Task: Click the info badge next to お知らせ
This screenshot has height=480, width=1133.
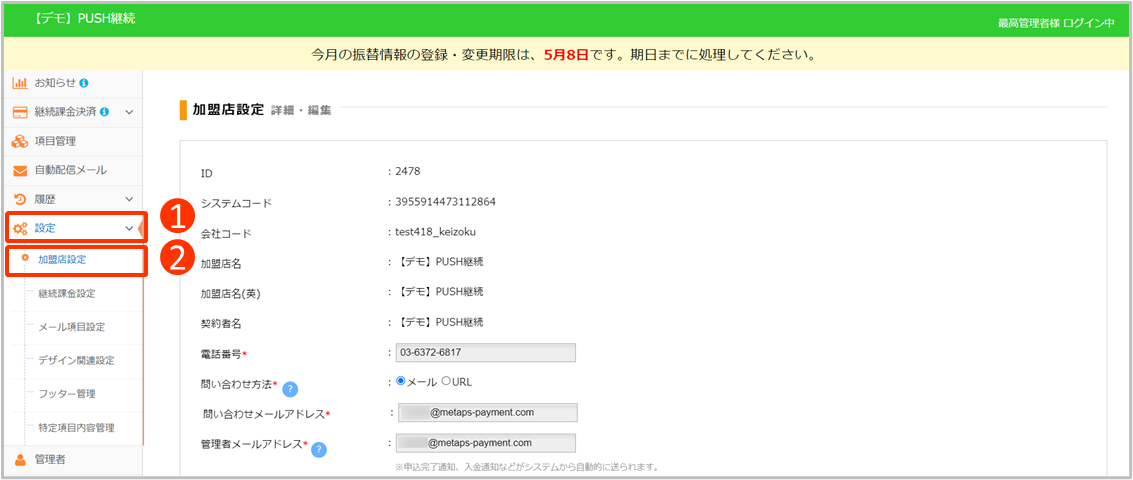Action: [84, 82]
